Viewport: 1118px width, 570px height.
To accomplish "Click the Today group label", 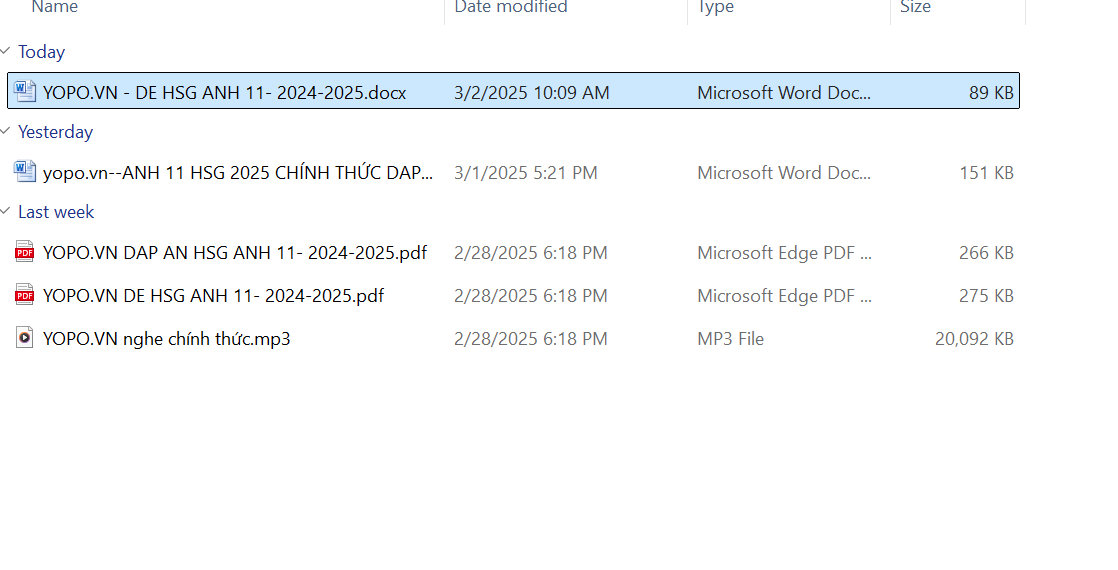I will (x=41, y=52).
